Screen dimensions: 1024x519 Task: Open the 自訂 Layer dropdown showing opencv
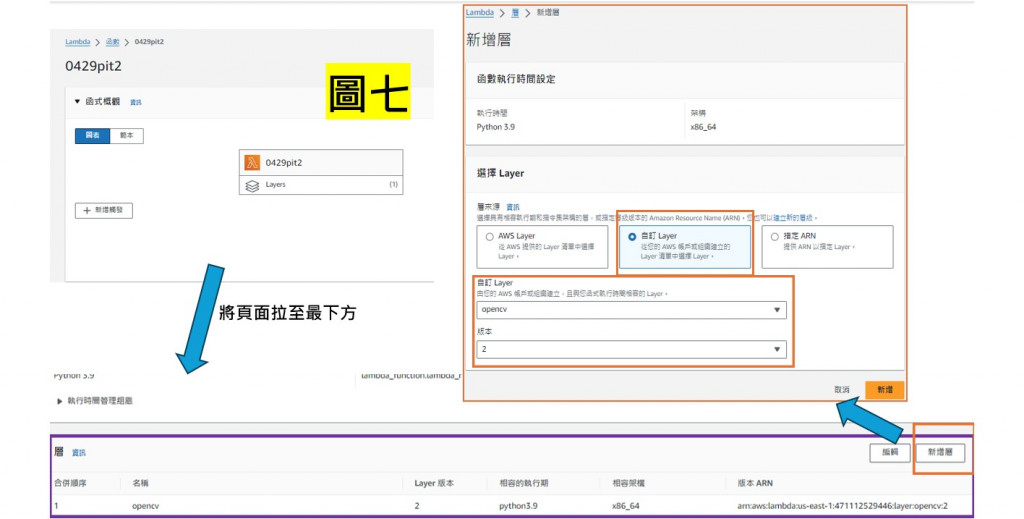(632, 310)
